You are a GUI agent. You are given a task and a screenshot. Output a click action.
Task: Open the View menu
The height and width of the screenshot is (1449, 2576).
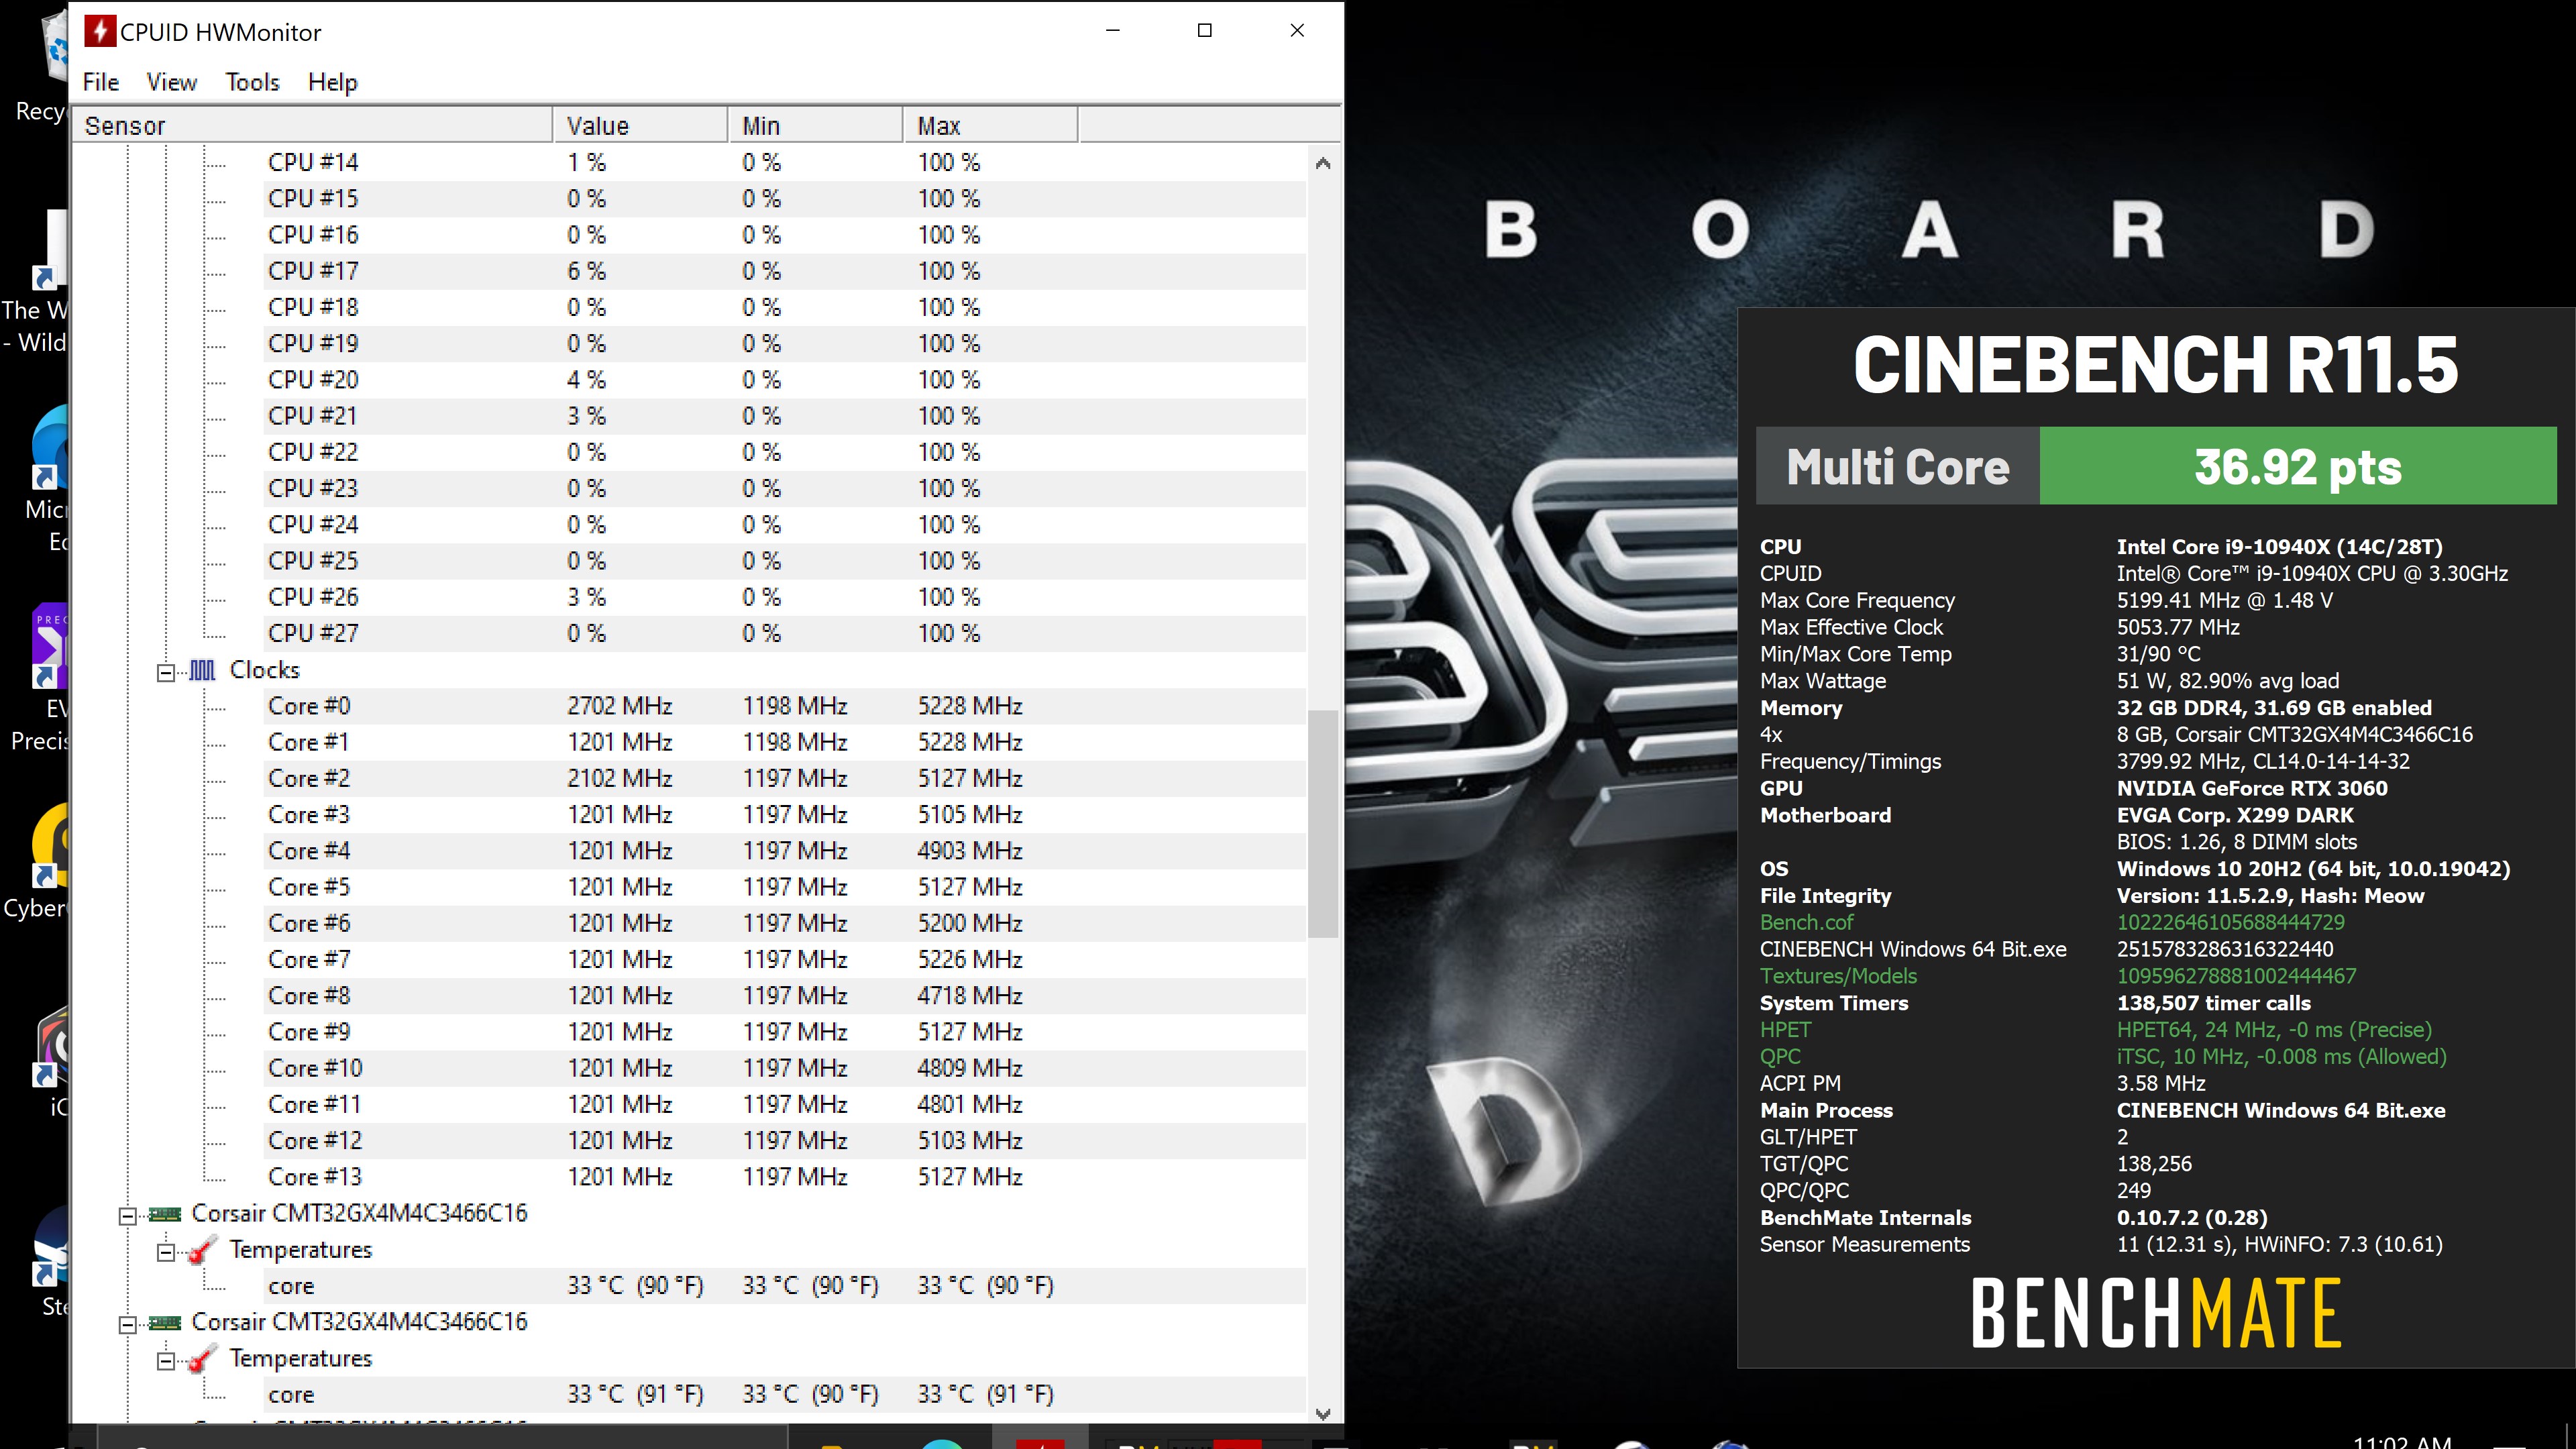171,82
